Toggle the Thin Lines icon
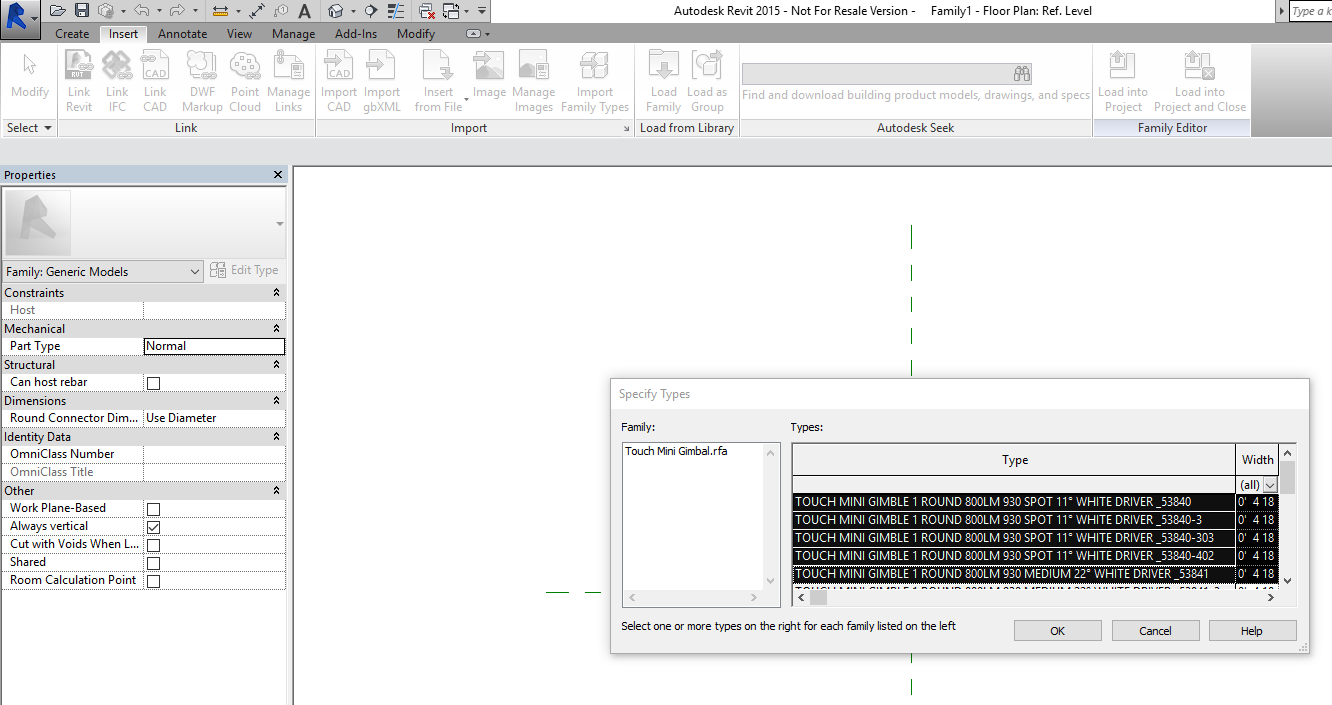This screenshot has width=1332, height=705. click(x=397, y=11)
